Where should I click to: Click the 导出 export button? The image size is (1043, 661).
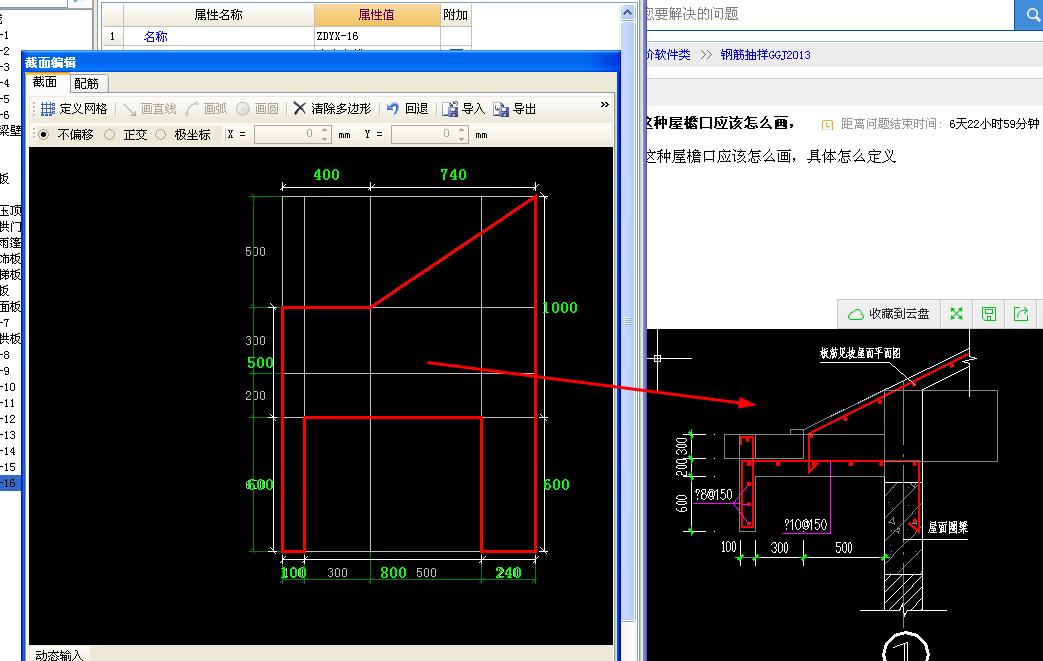pyautogui.click(x=515, y=108)
